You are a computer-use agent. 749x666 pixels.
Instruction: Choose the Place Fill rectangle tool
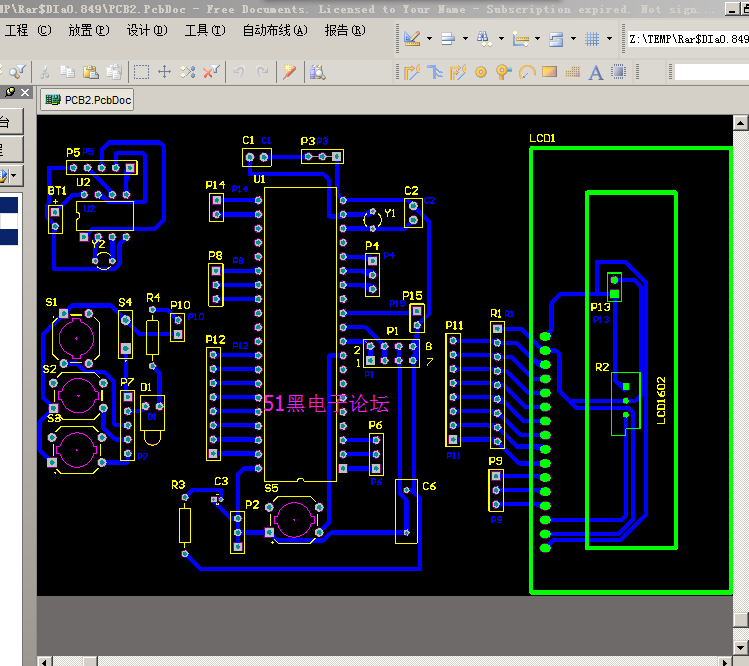pos(549,72)
